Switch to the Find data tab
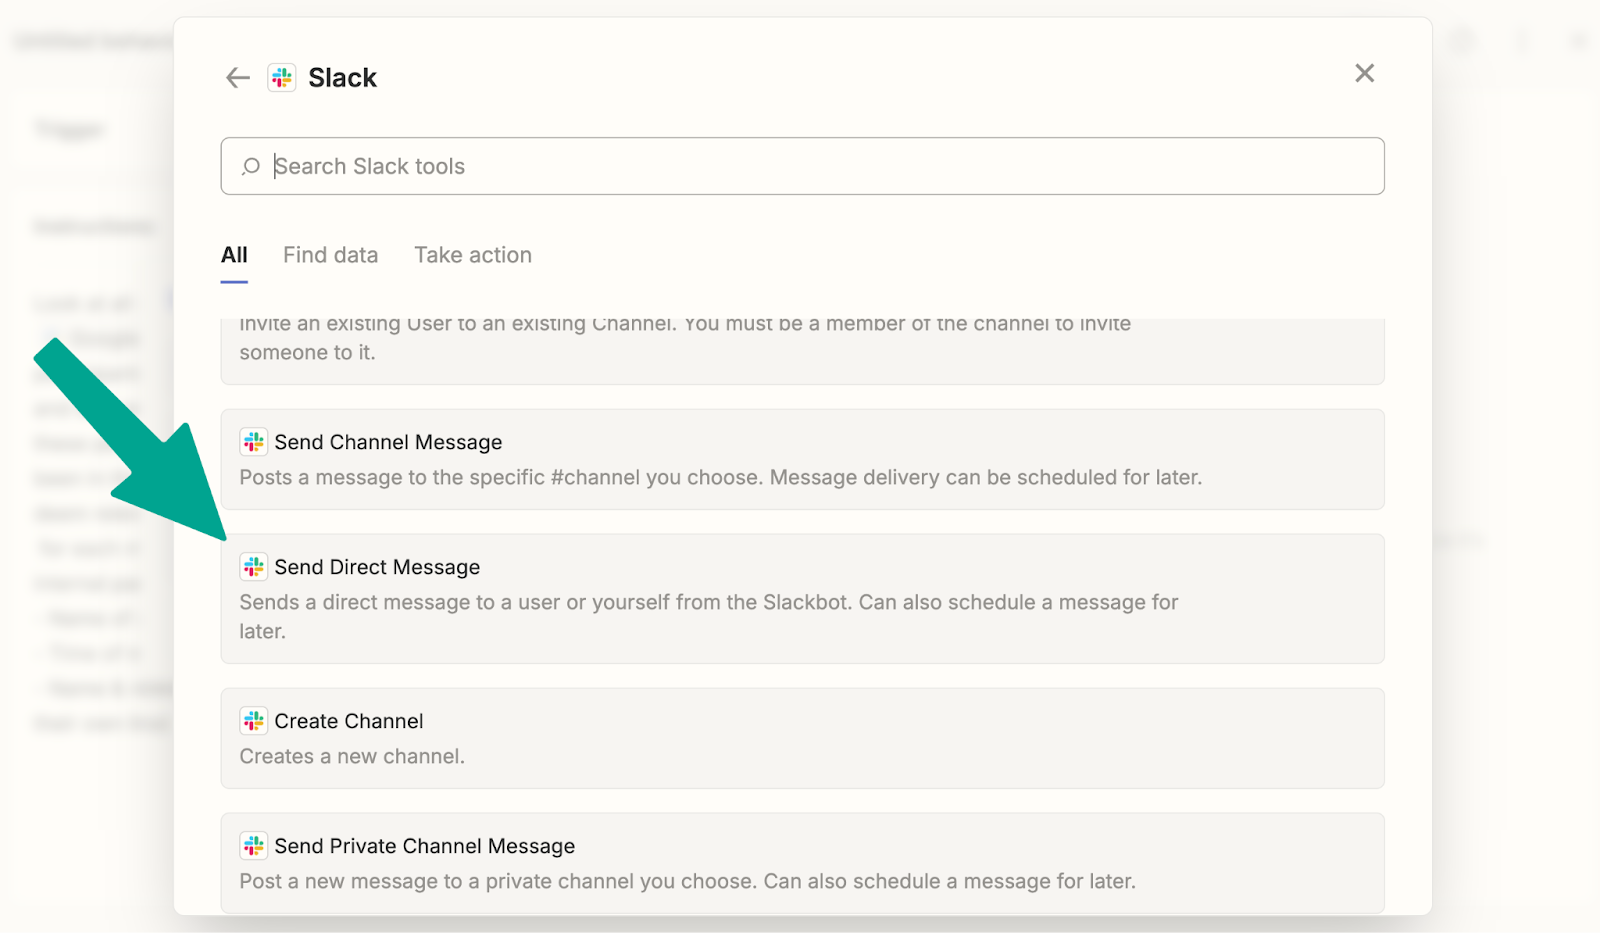1600x933 pixels. pyautogui.click(x=330, y=255)
